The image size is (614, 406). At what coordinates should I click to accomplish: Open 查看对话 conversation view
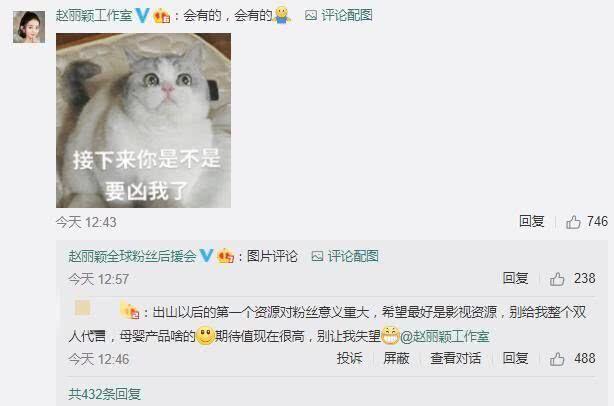pyautogui.click(x=455, y=358)
